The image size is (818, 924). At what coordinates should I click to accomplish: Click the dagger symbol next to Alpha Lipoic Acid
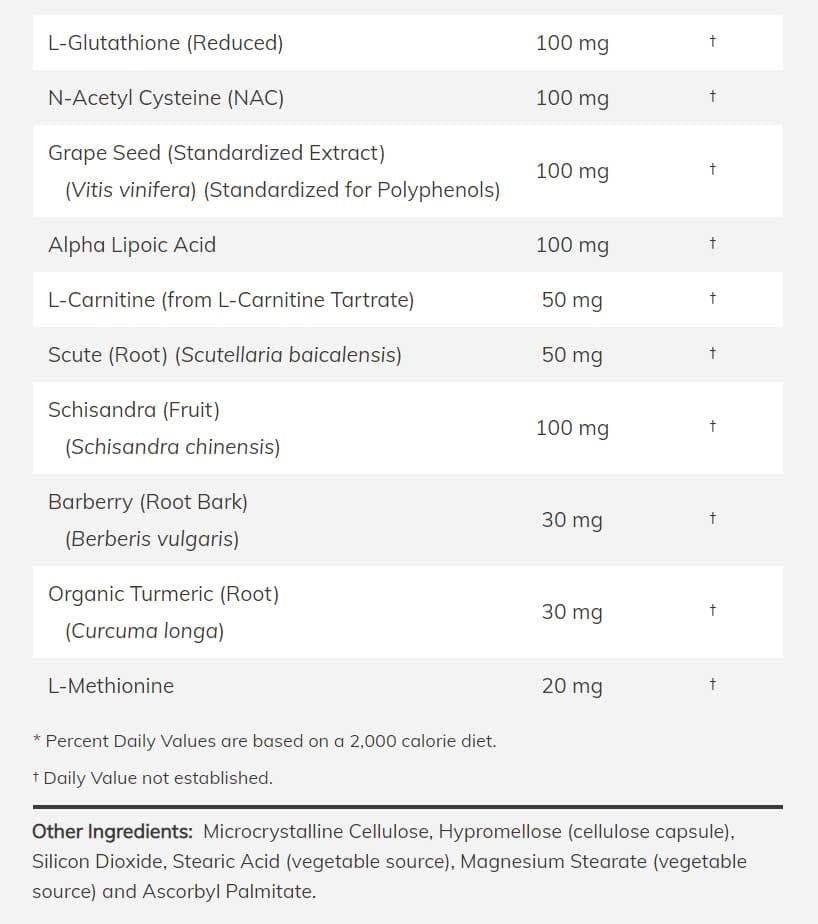click(713, 243)
